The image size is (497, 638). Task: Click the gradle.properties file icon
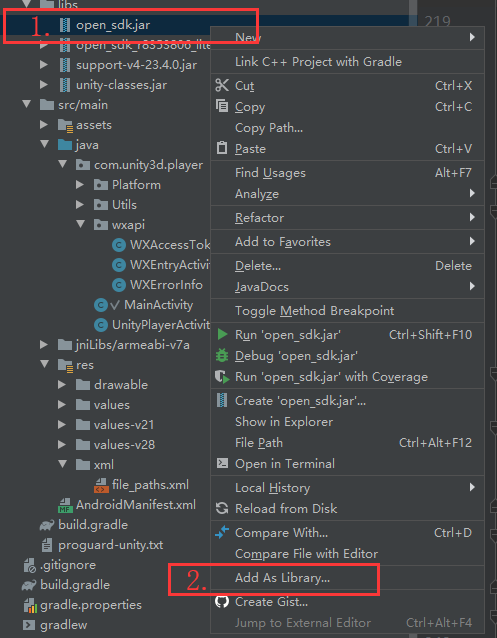(x=31, y=605)
